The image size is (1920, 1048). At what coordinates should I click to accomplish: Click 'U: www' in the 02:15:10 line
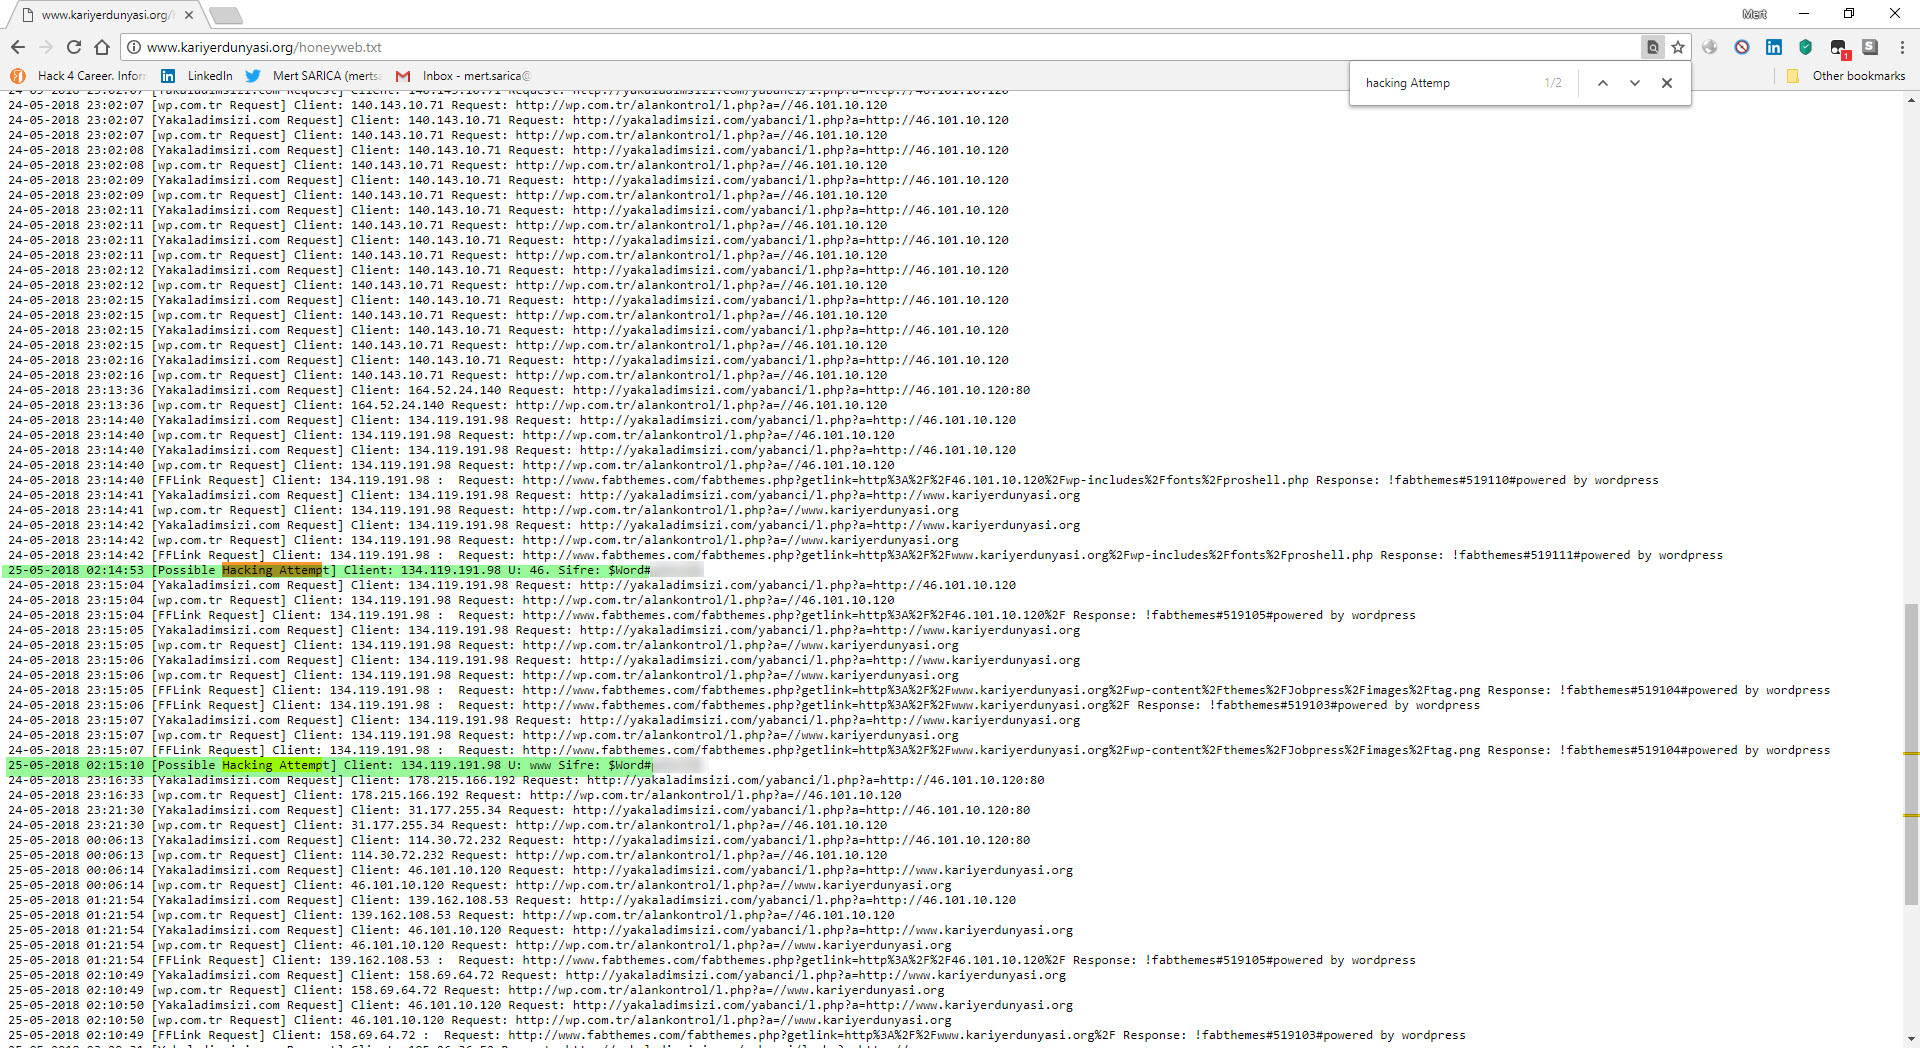529,765
